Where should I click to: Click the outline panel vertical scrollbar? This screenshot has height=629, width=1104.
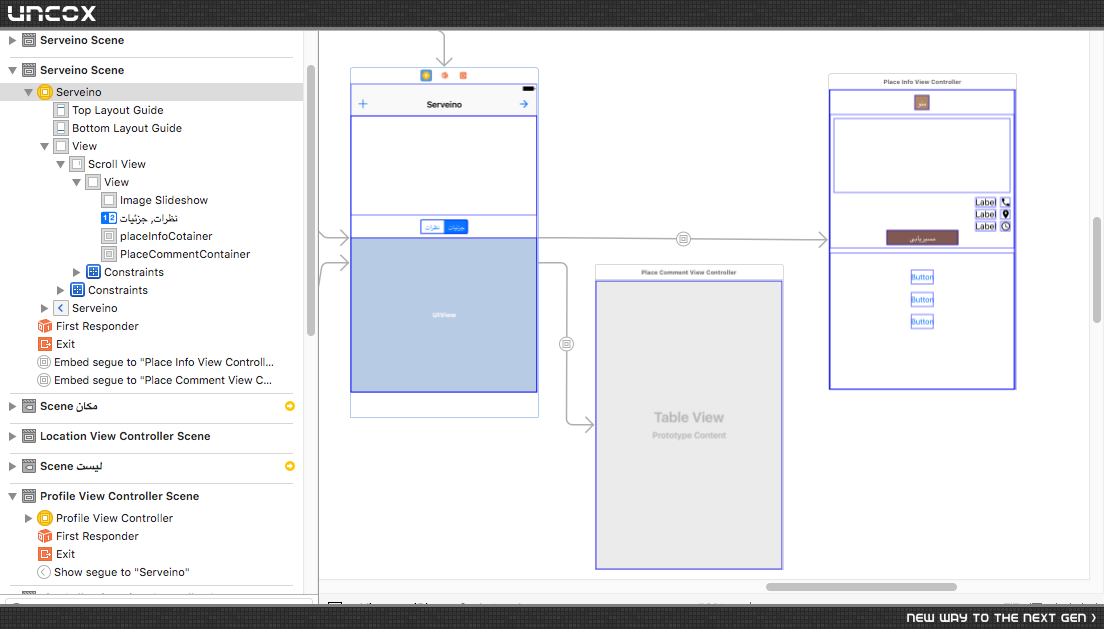310,201
